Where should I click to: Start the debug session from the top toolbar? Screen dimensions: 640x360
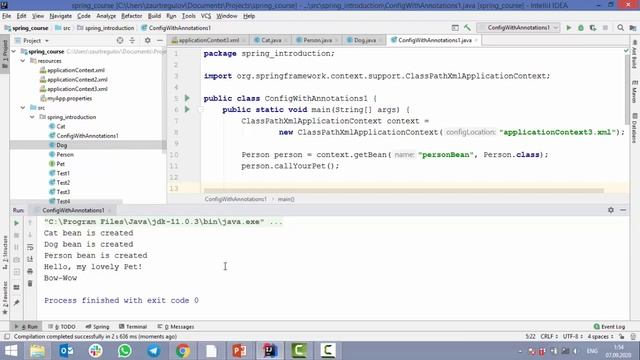(581, 28)
